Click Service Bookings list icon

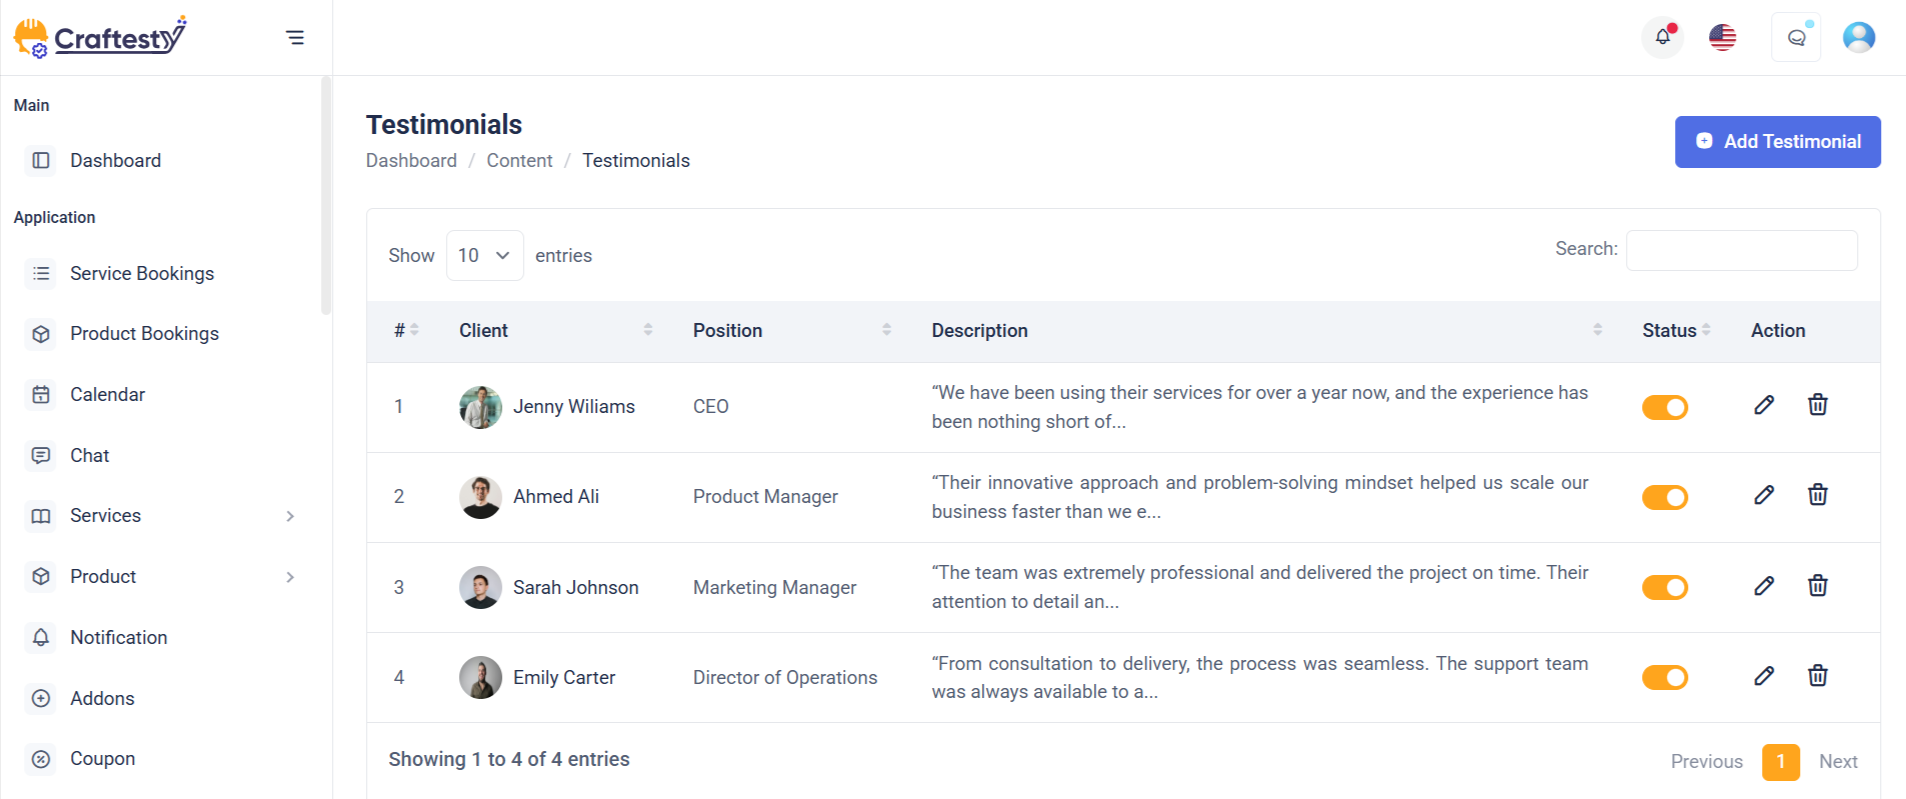(41, 273)
